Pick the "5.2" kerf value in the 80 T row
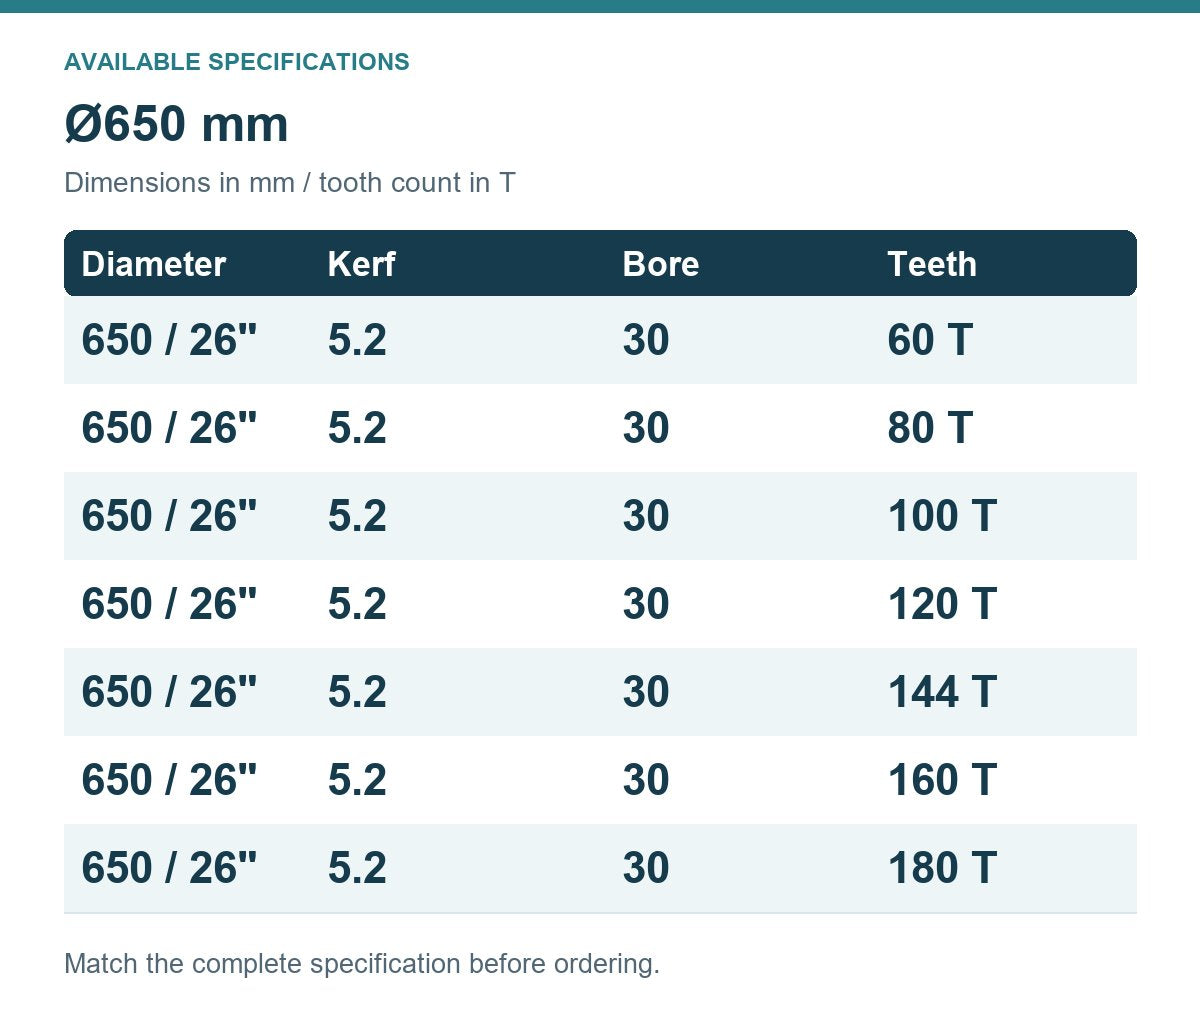Viewport: 1200px width, 1028px height. (x=357, y=428)
